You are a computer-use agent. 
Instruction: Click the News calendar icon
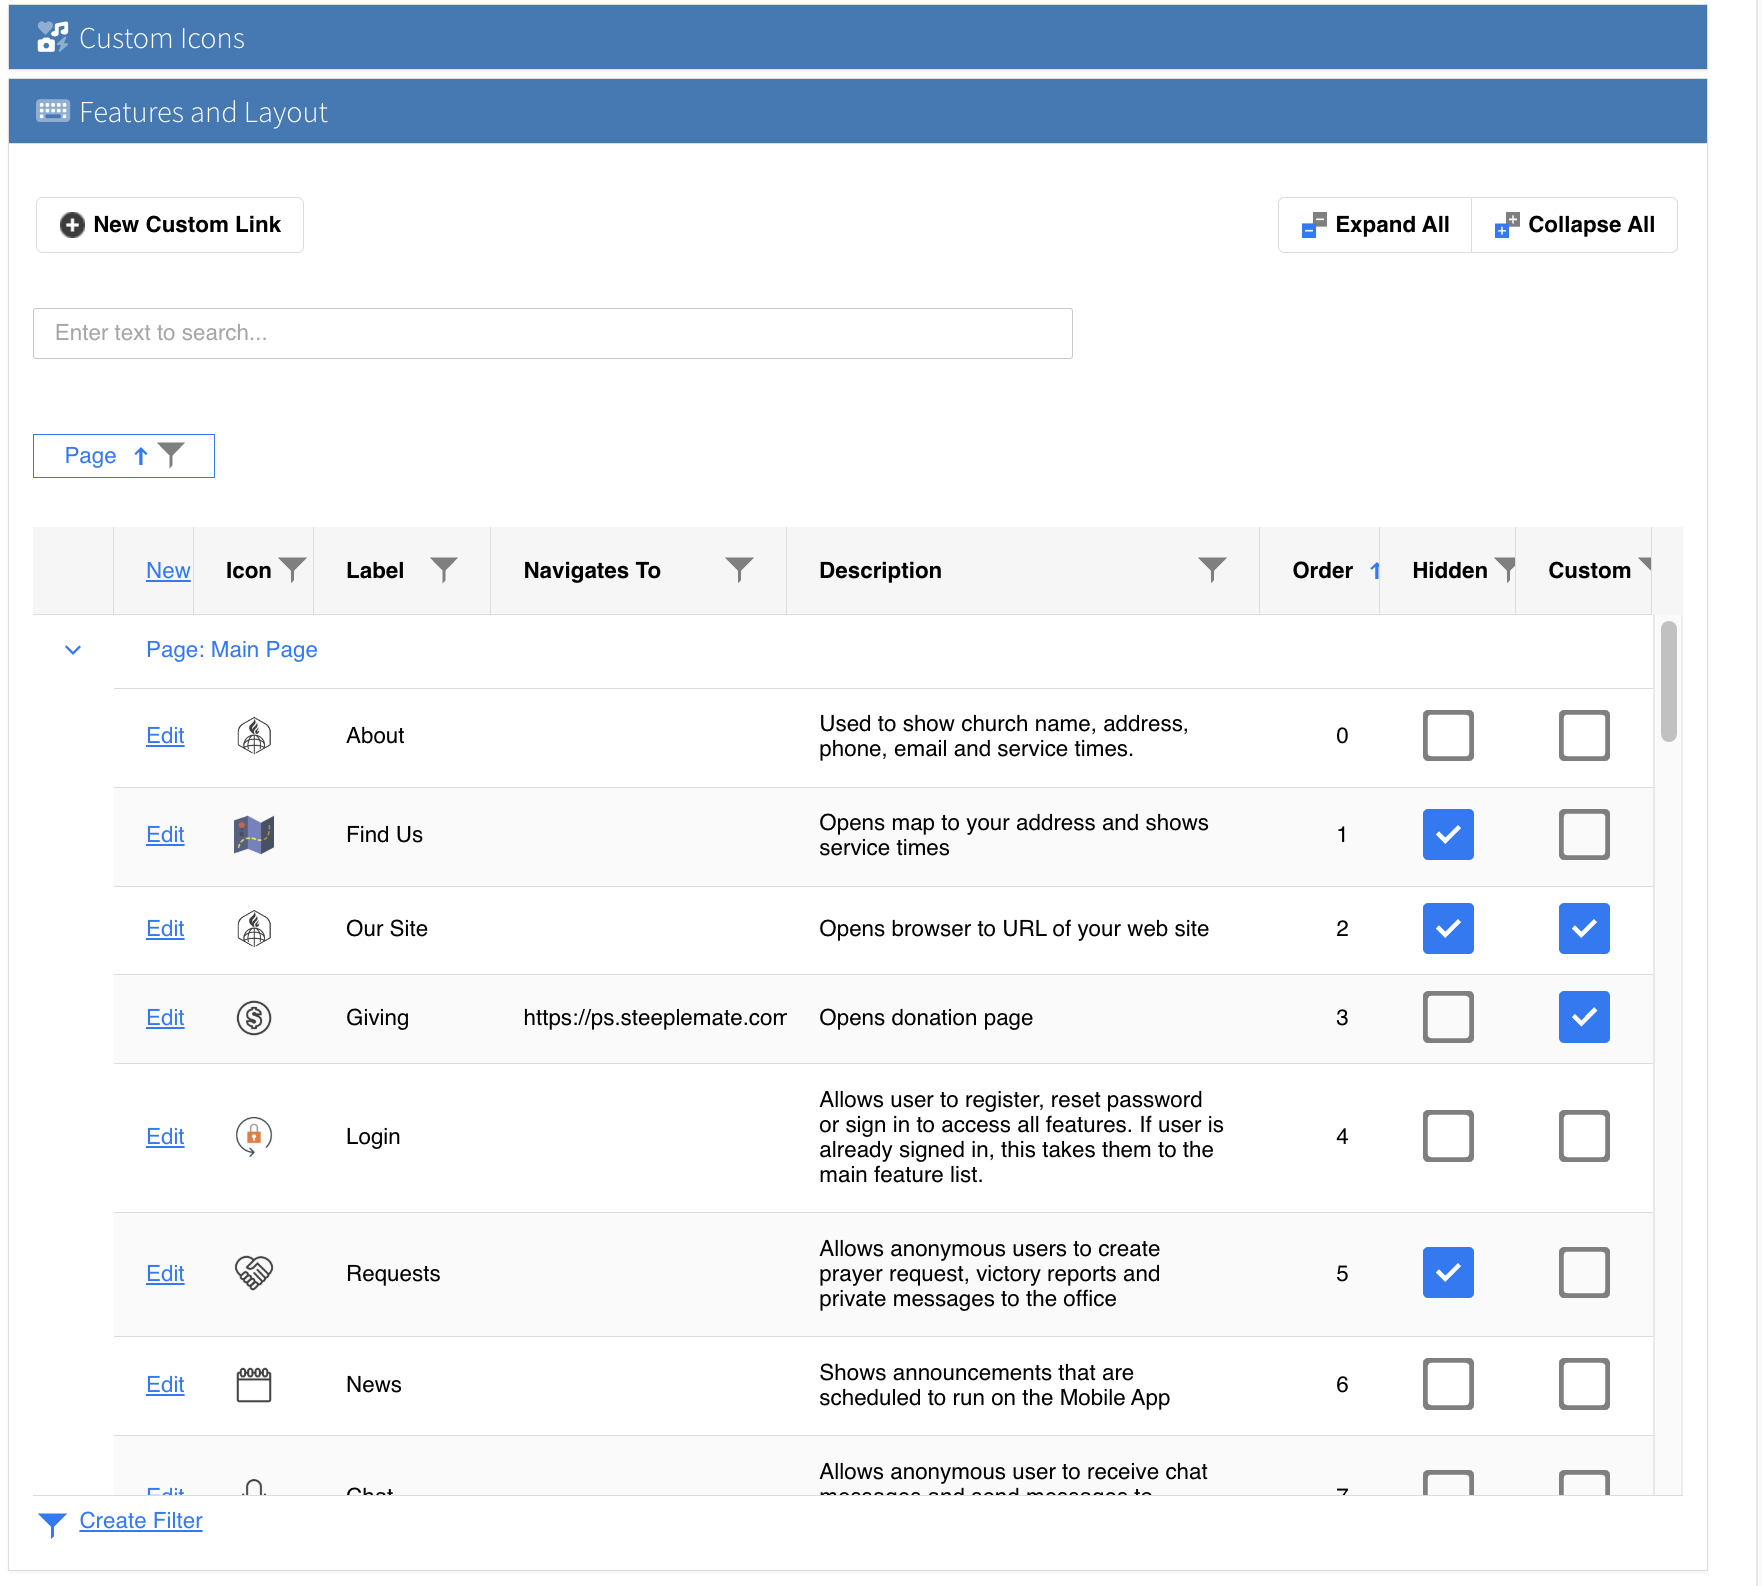(x=254, y=1384)
